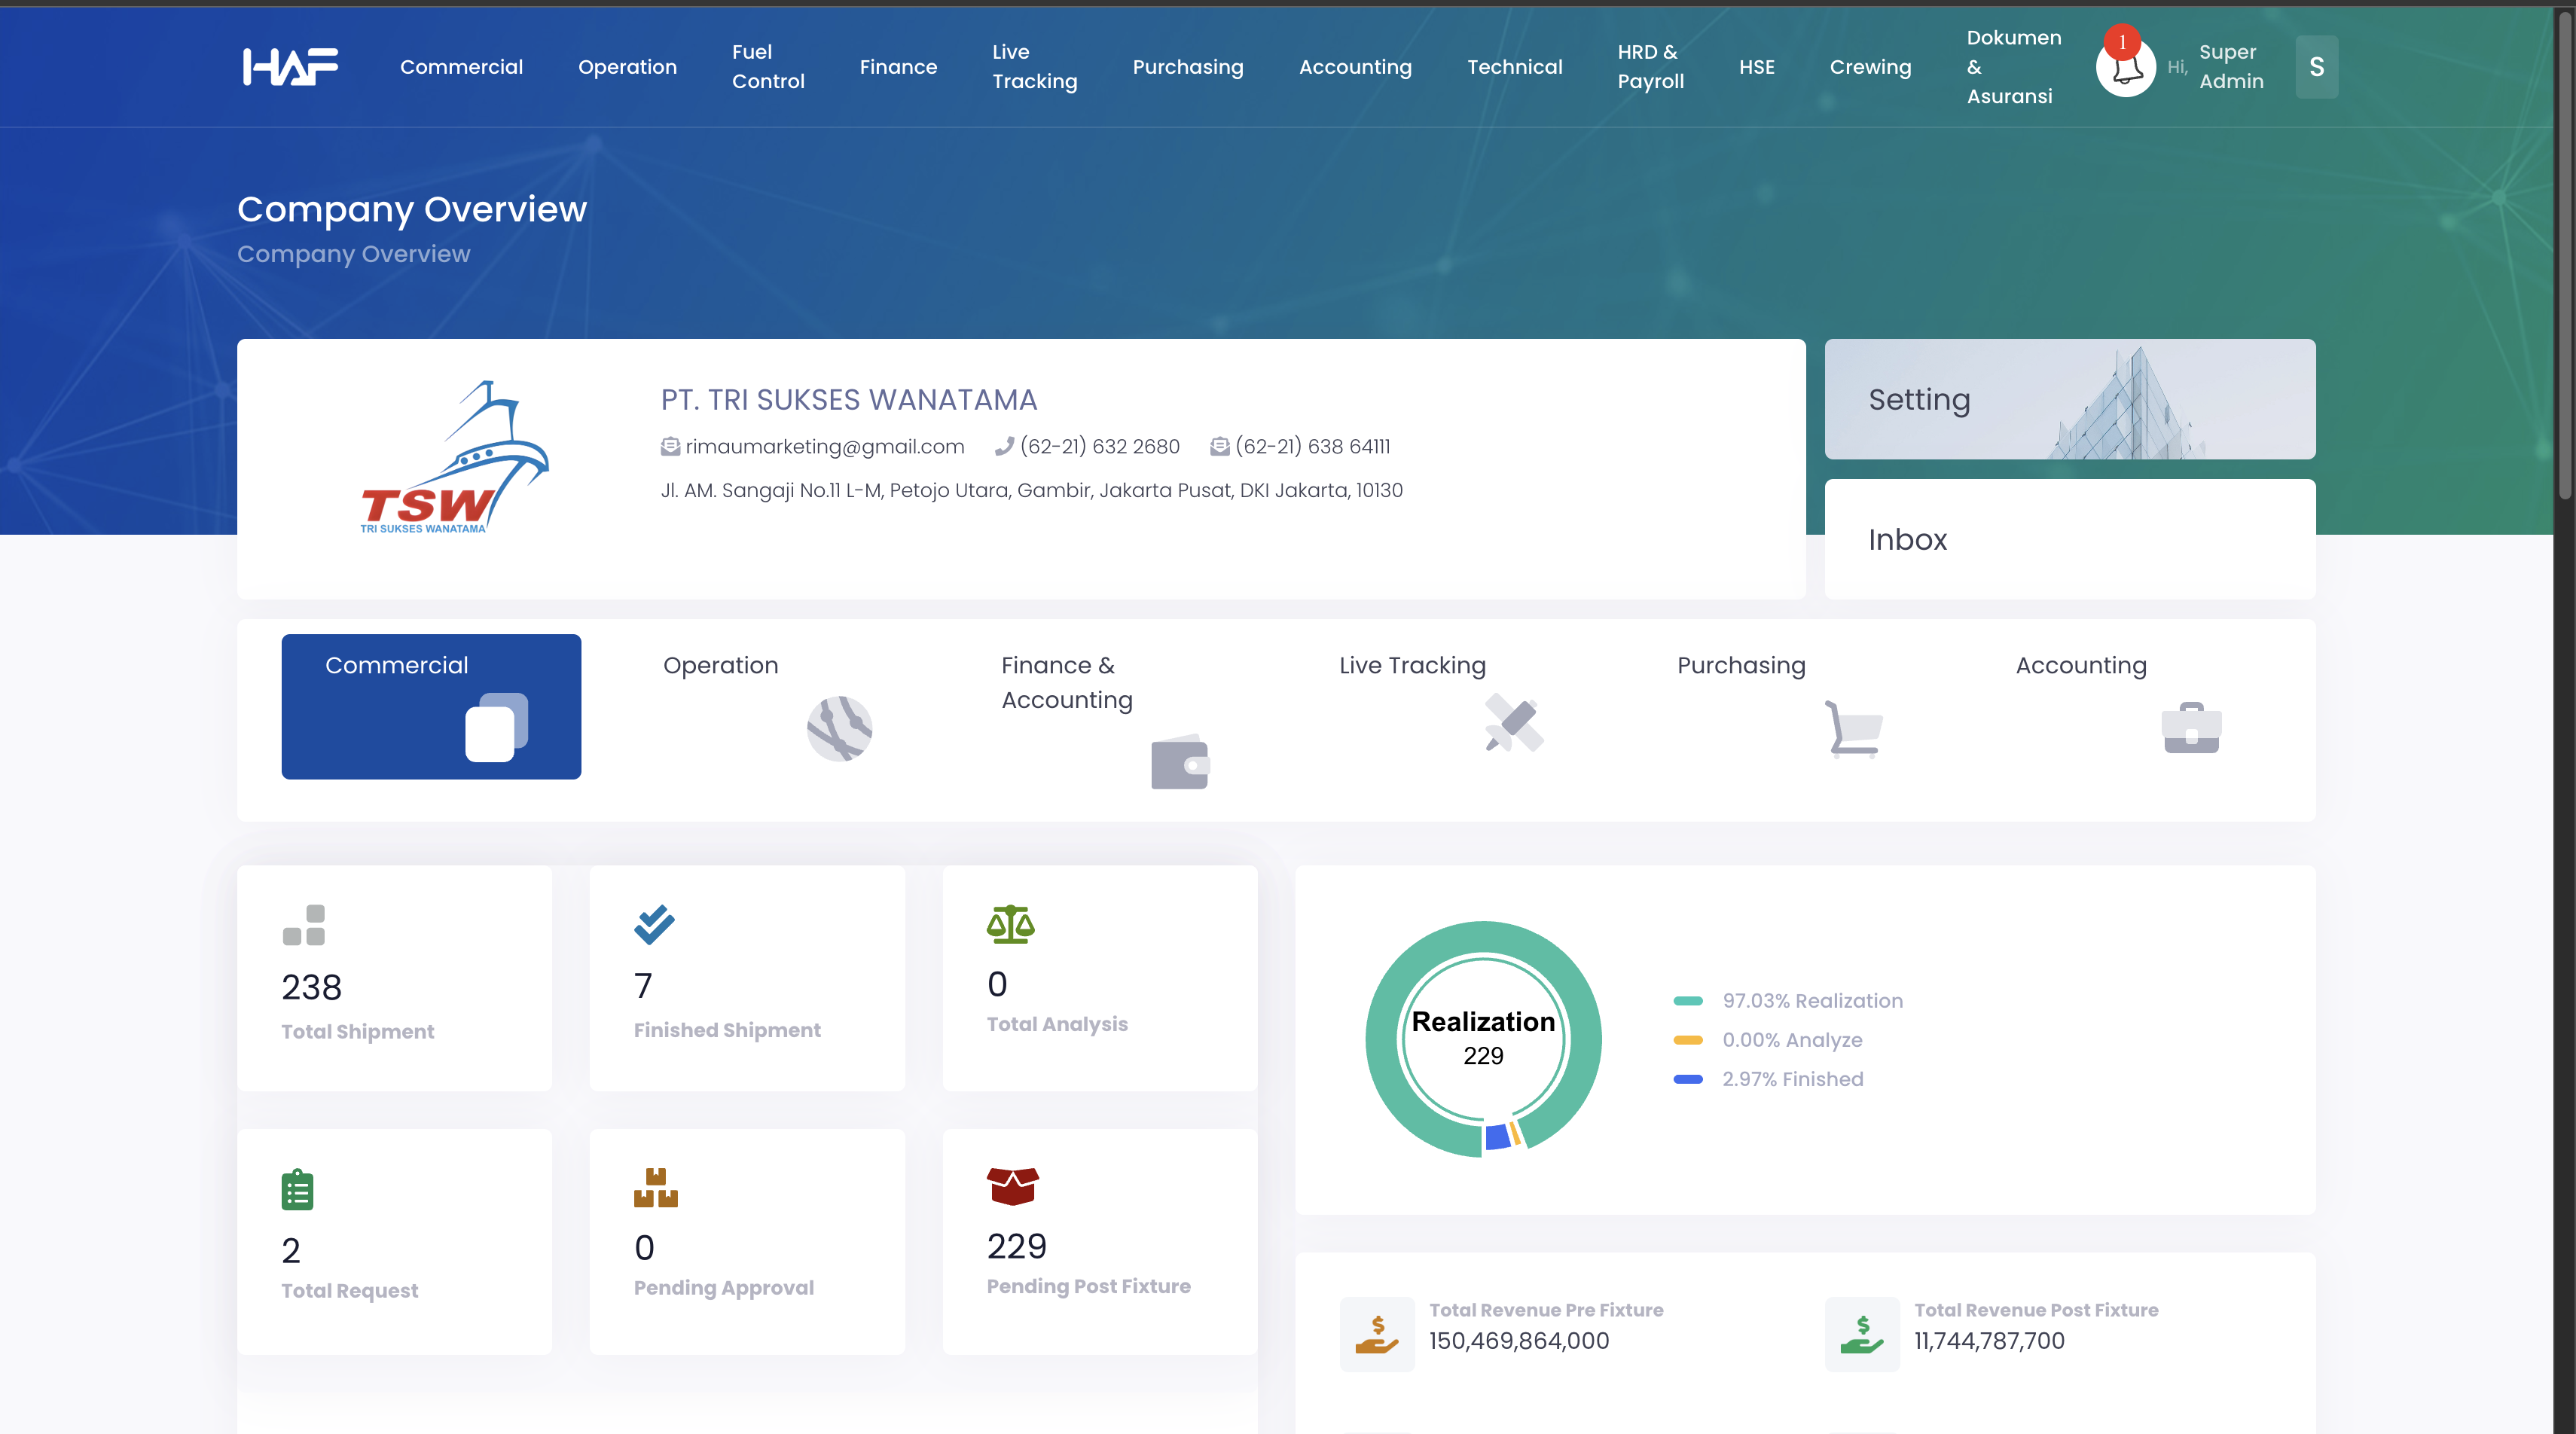Click the rimaumarketing@gmail.com email link
Image resolution: width=2576 pixels, height=1434 pixels.
pos(824,447)
